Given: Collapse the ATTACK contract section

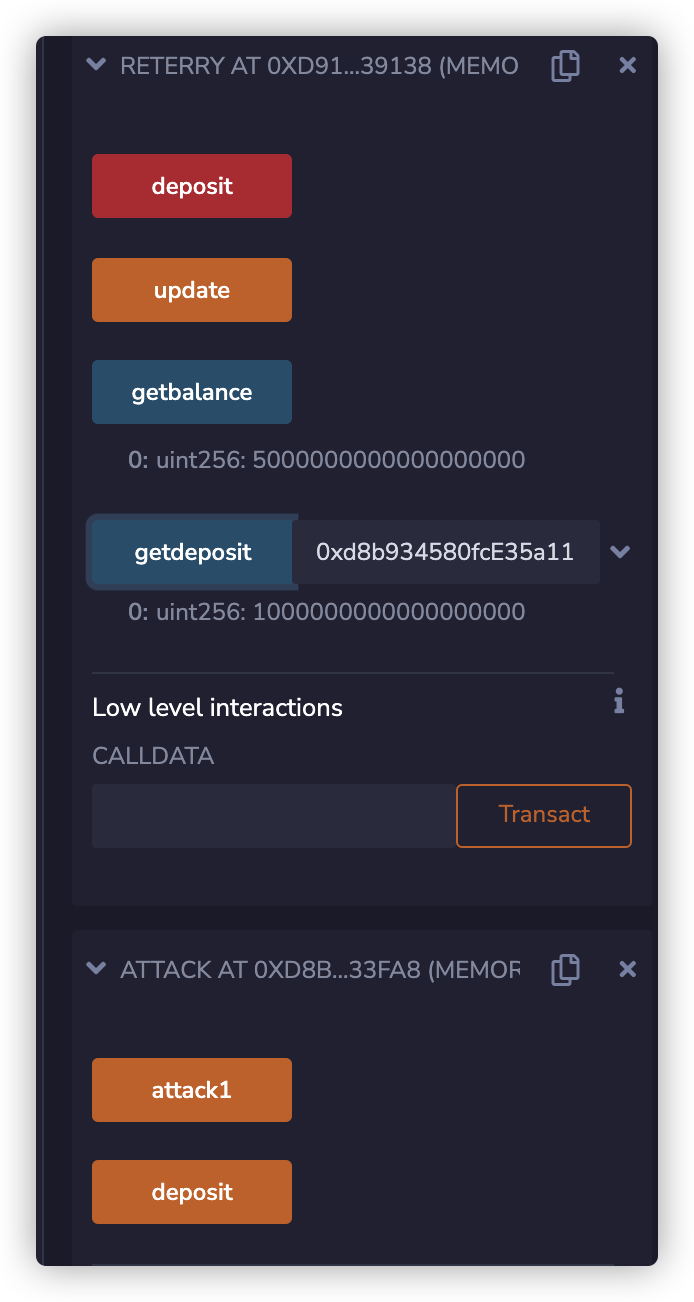Looking at the screenshot, I should [x=96, y=968].
